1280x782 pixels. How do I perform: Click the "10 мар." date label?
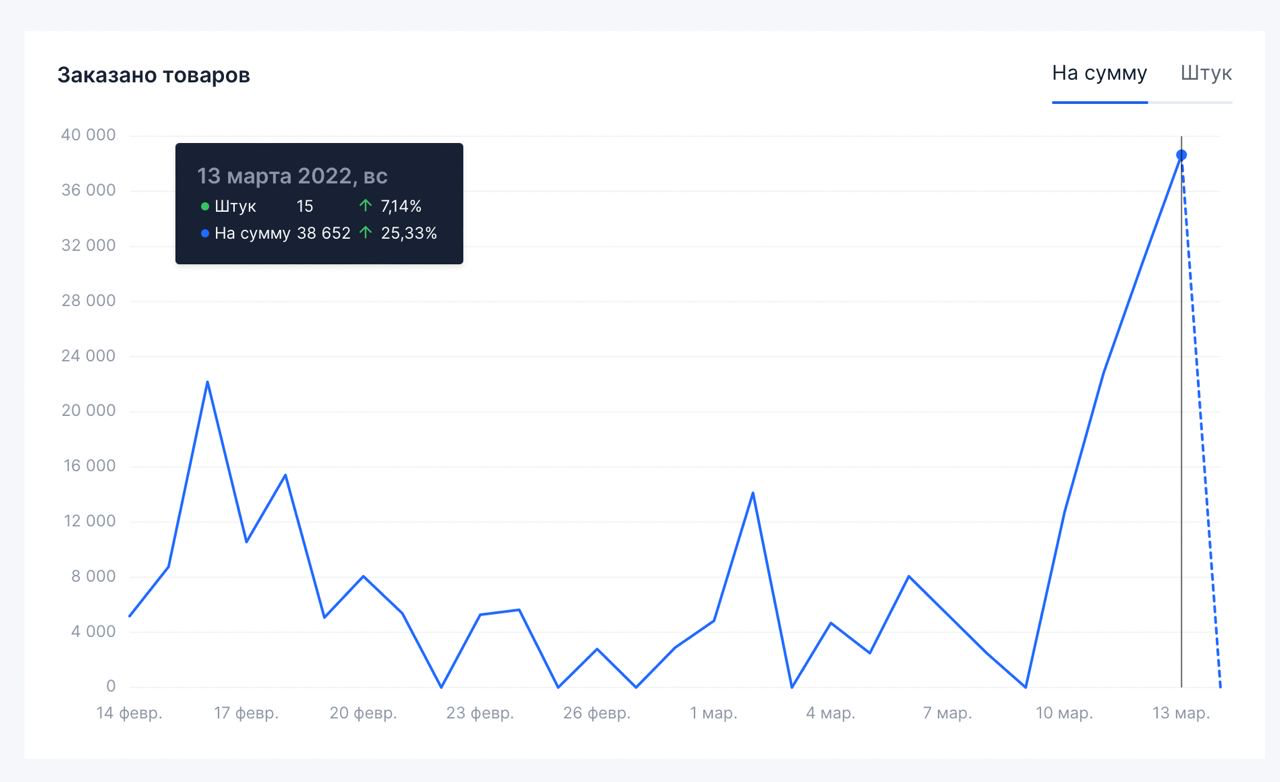tap(1064, 713)
